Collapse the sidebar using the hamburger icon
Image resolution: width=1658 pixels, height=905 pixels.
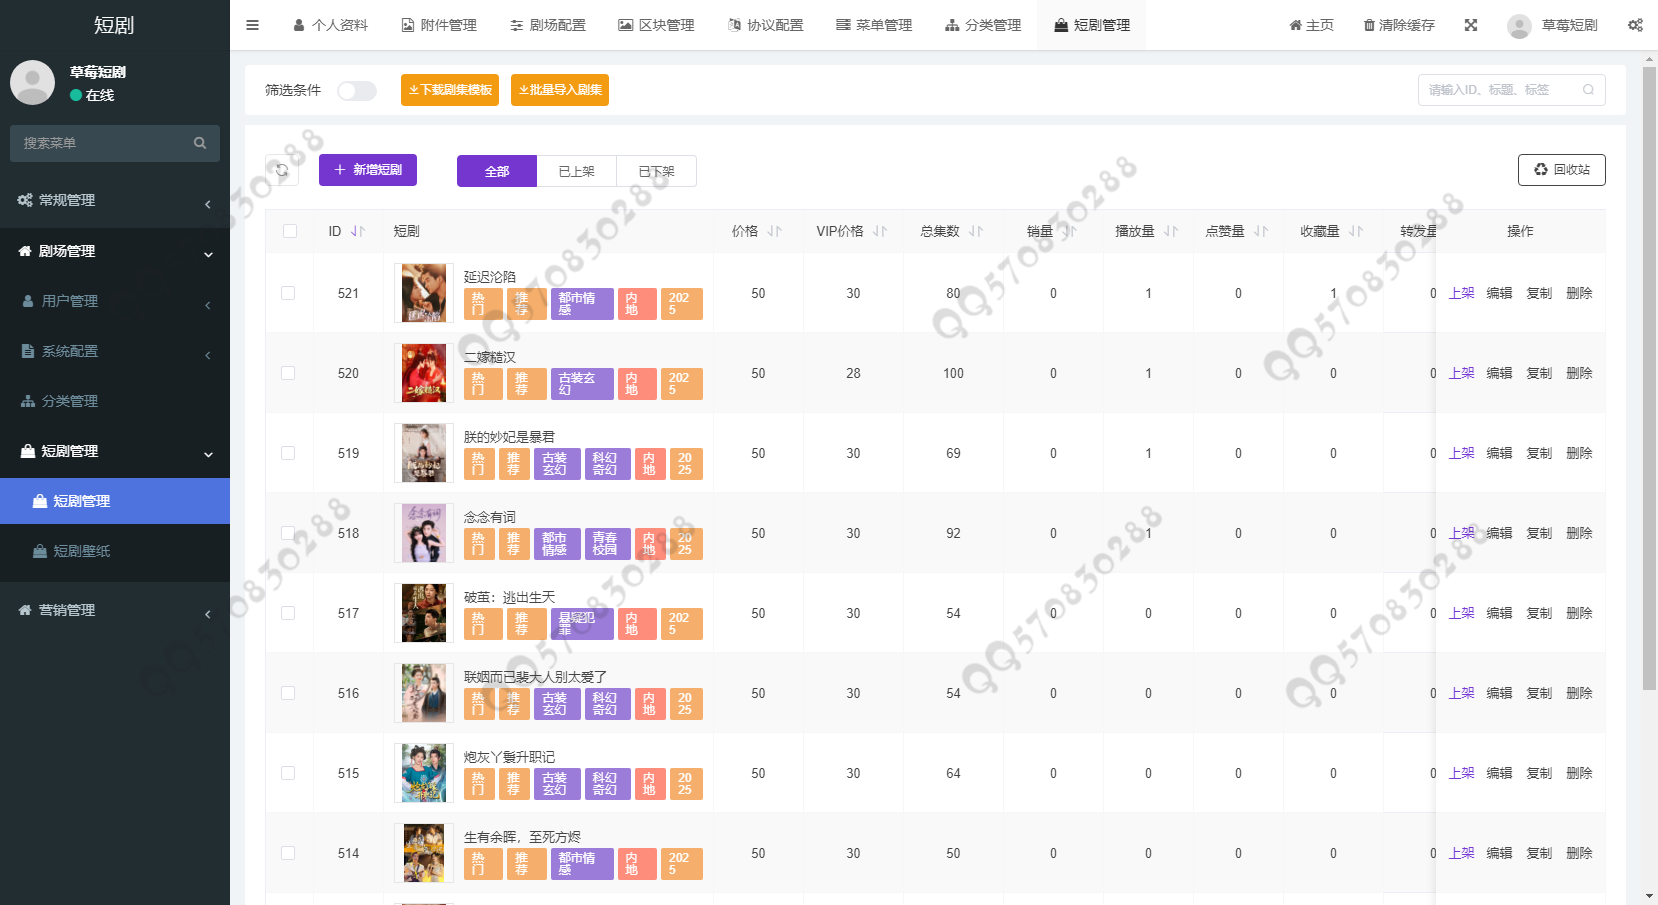(252, 24)
